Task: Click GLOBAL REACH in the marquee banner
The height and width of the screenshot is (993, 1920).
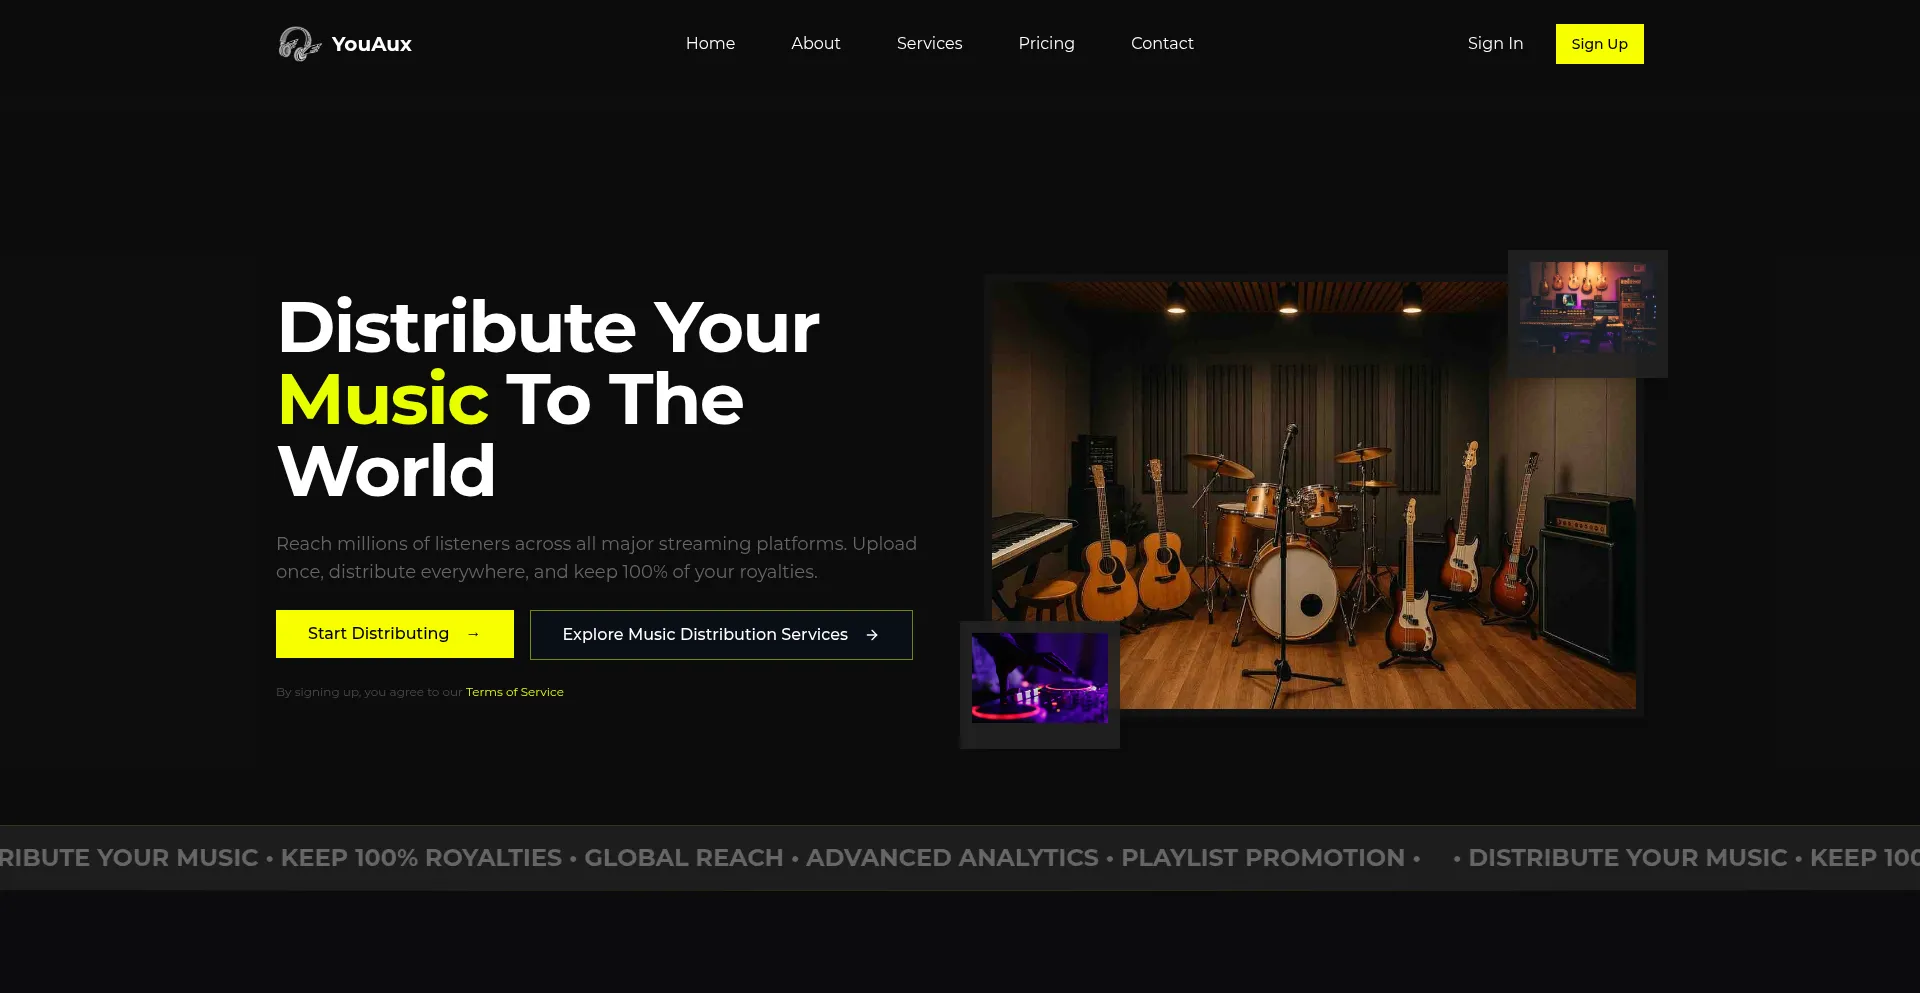Action: 684,858
